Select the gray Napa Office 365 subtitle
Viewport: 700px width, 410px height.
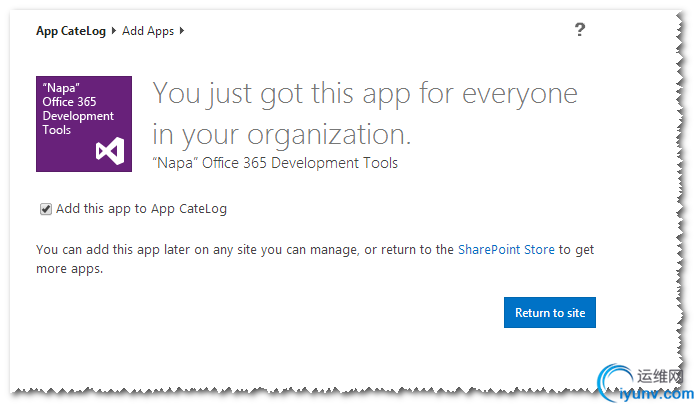(x=275, y=163)
